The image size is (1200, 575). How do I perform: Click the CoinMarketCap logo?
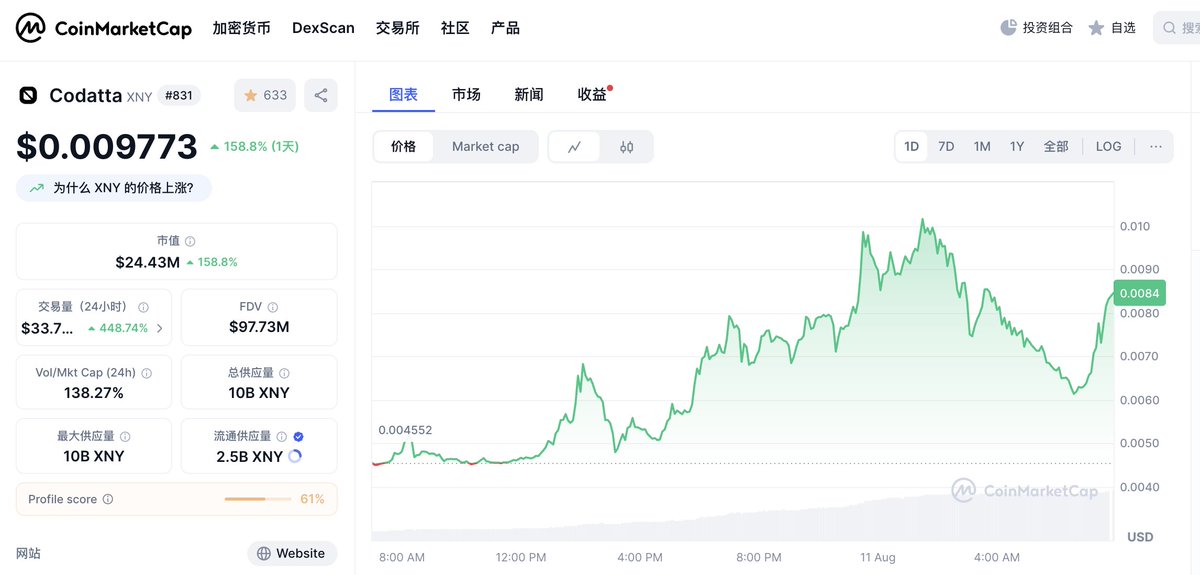(x=103, y=29)
